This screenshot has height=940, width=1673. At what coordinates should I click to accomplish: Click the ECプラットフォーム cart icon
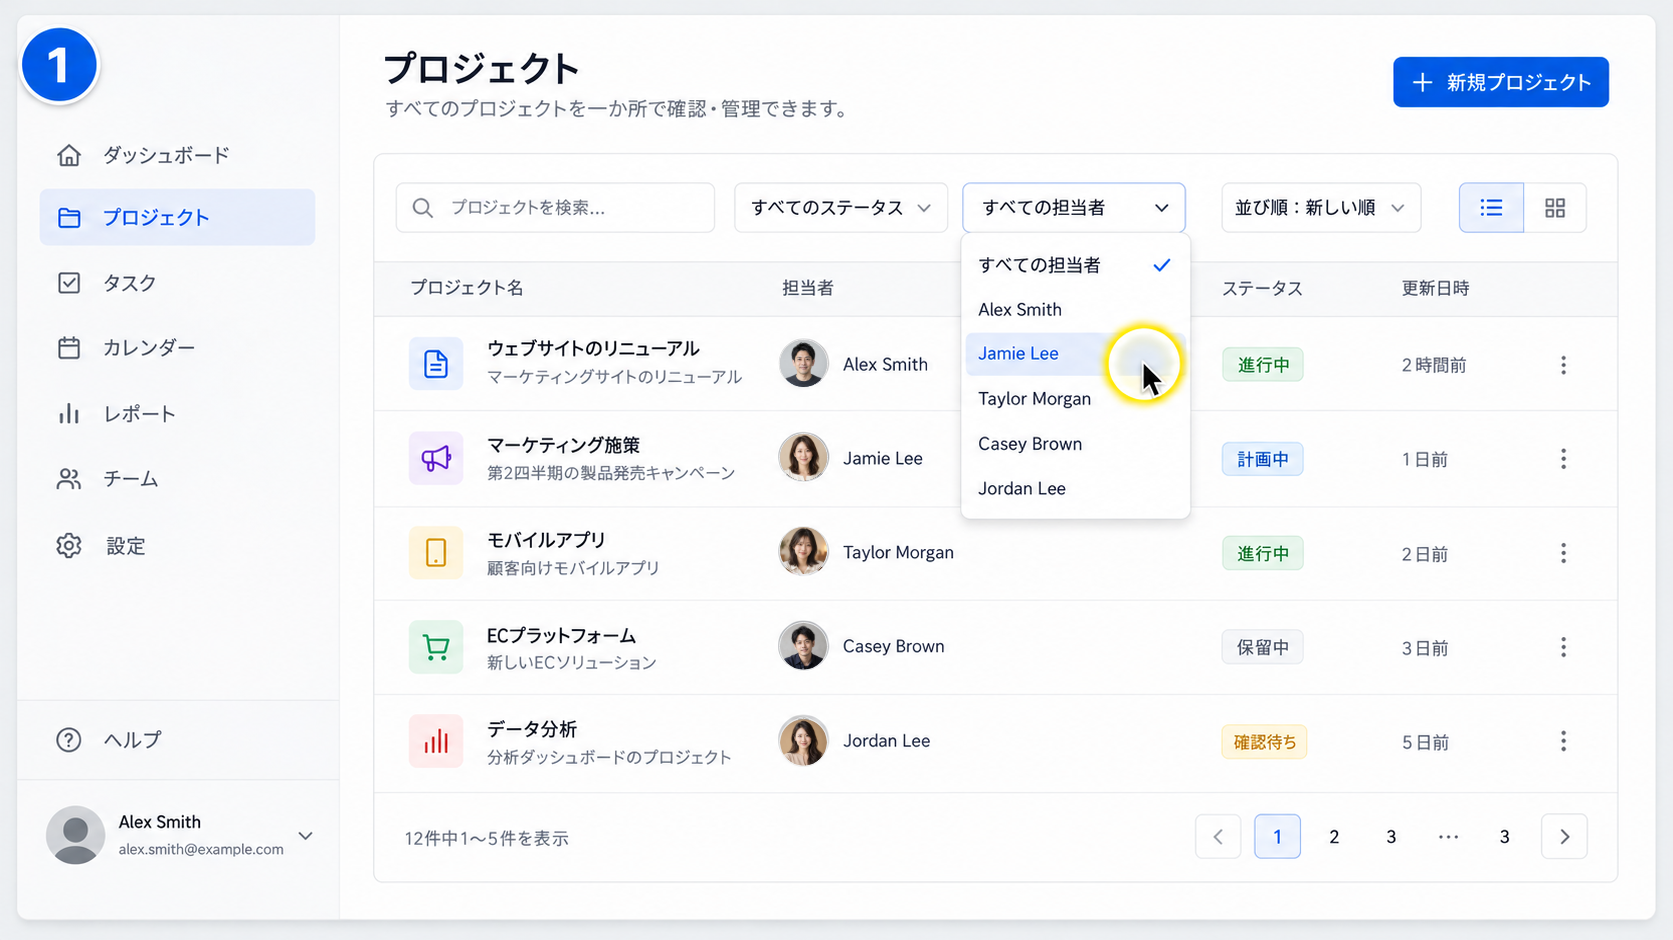point(436,647)
